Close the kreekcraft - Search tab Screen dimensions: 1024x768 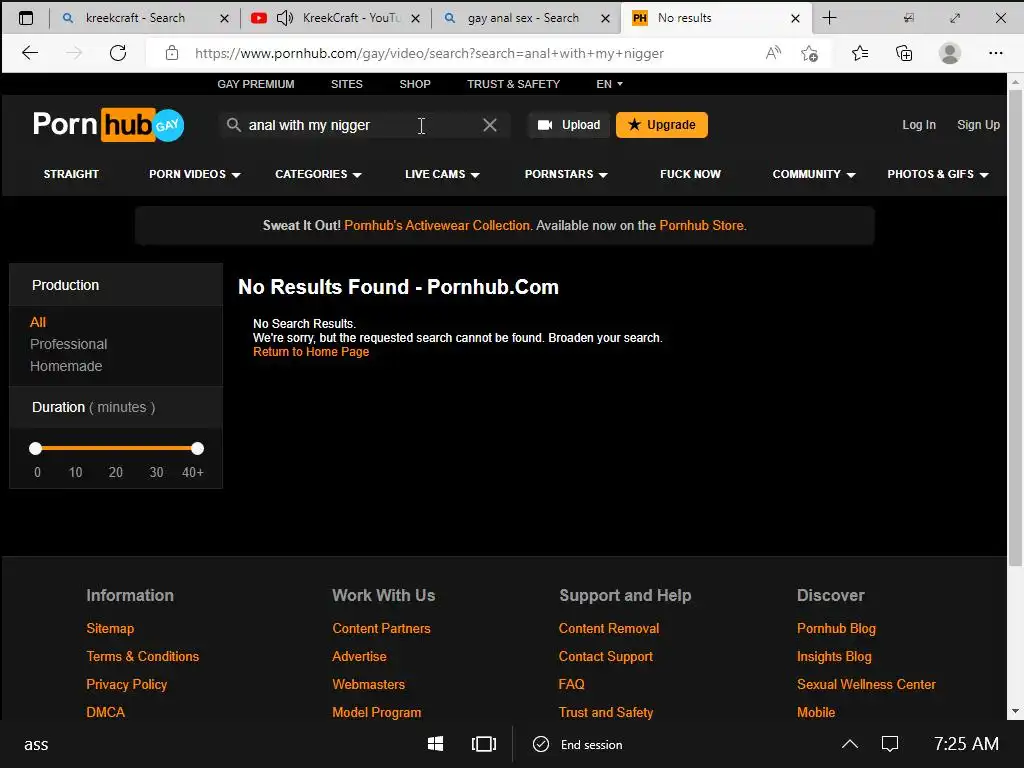(x=224, y=18)
